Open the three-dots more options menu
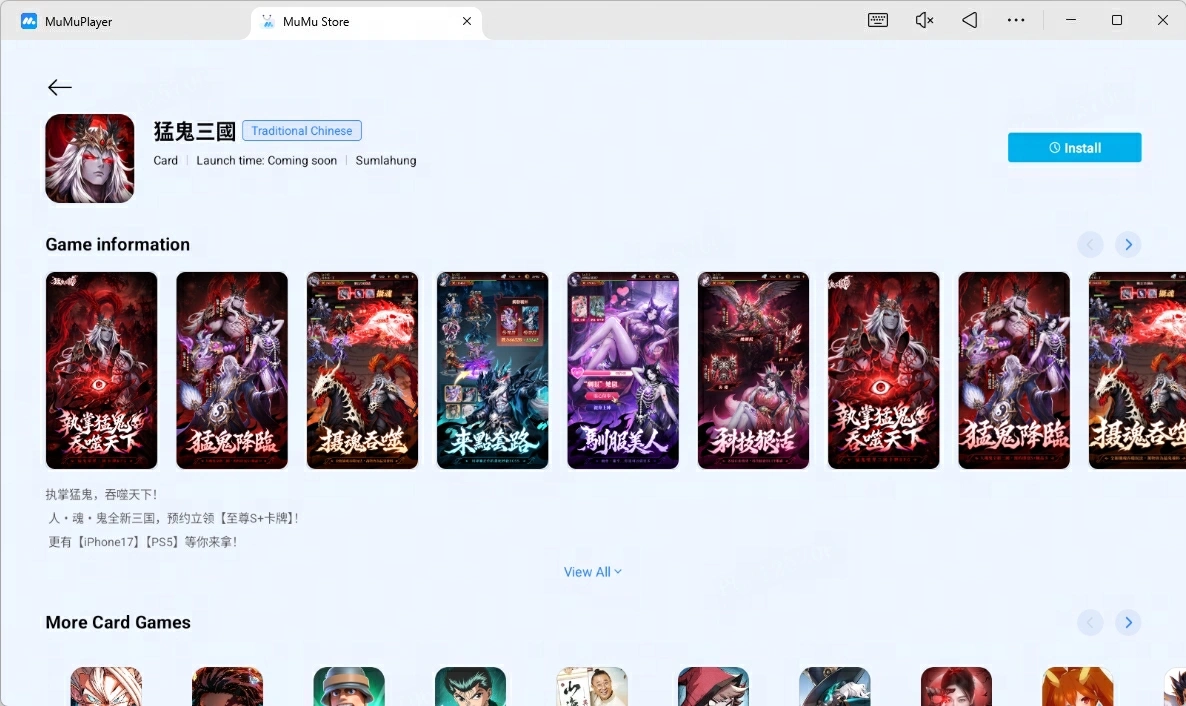 [1016, 20]
